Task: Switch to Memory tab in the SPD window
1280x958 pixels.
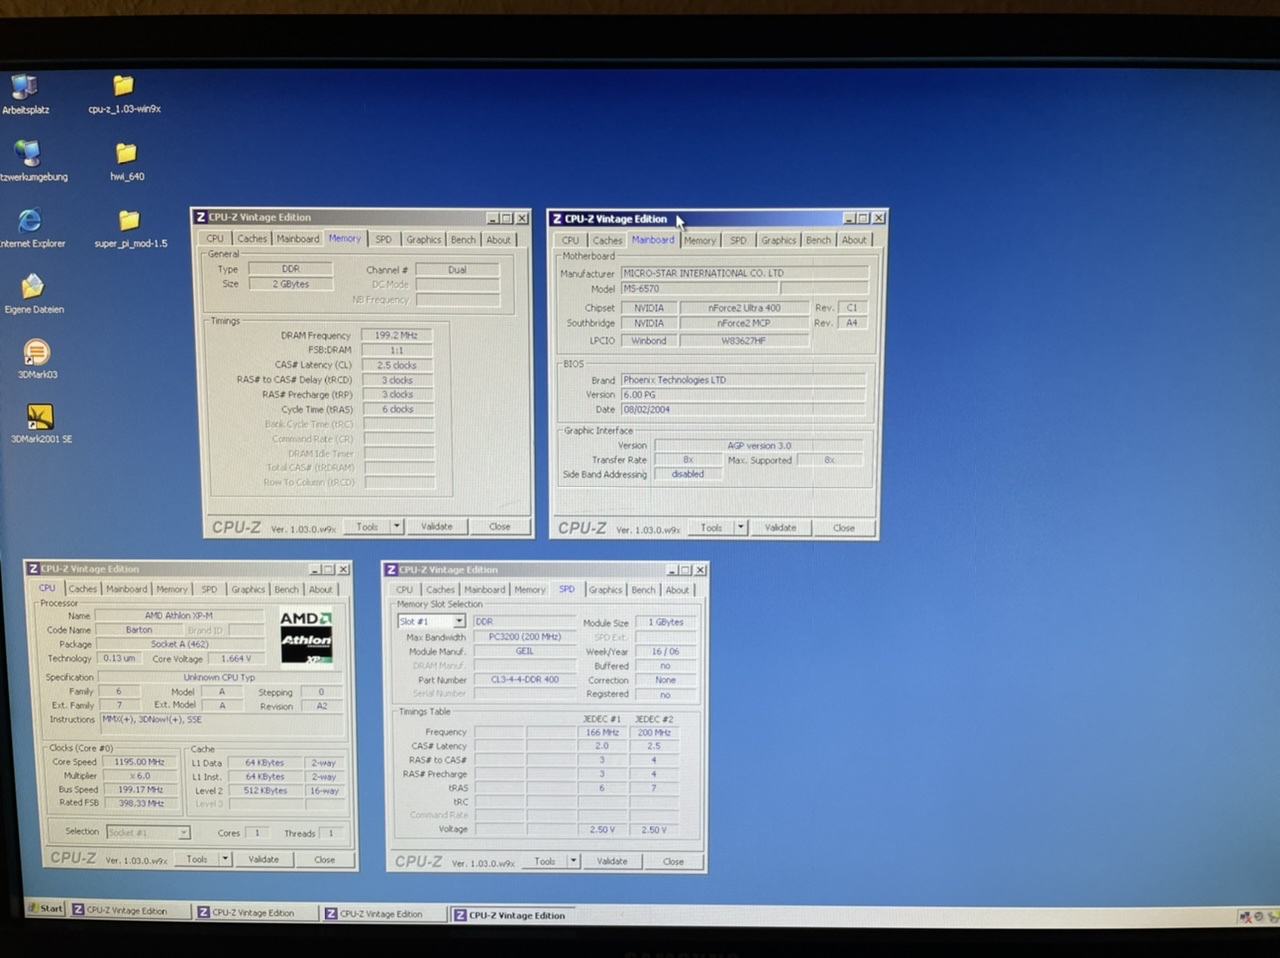Action: 529,590
